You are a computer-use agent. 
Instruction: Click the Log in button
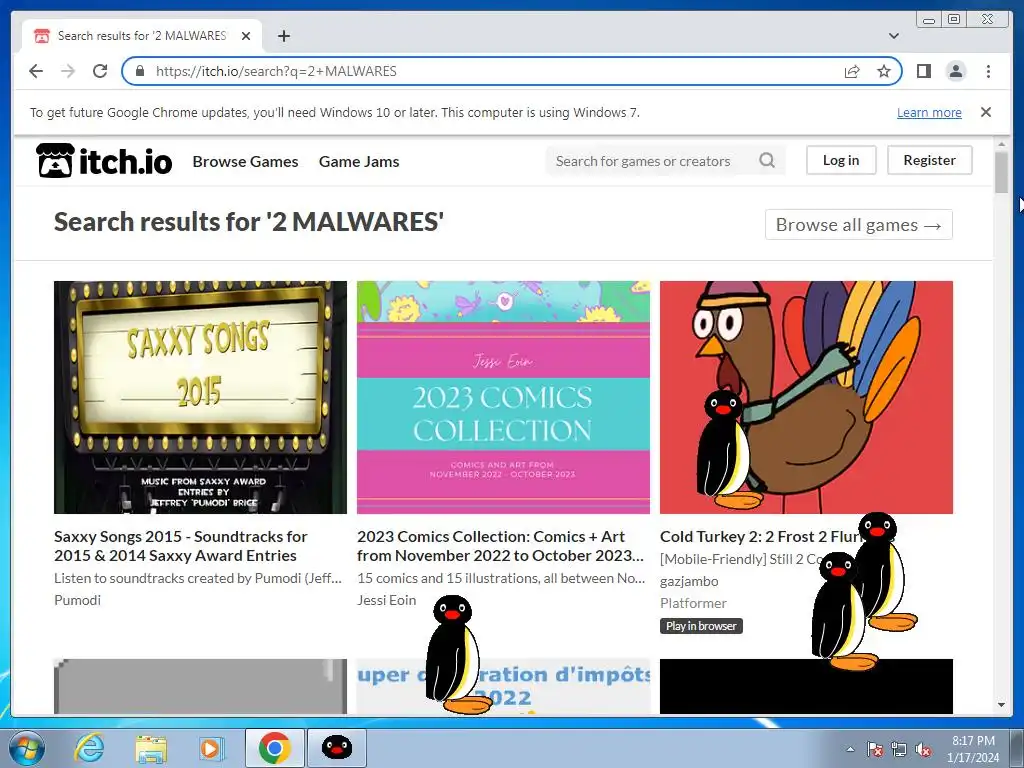point(841,160)
